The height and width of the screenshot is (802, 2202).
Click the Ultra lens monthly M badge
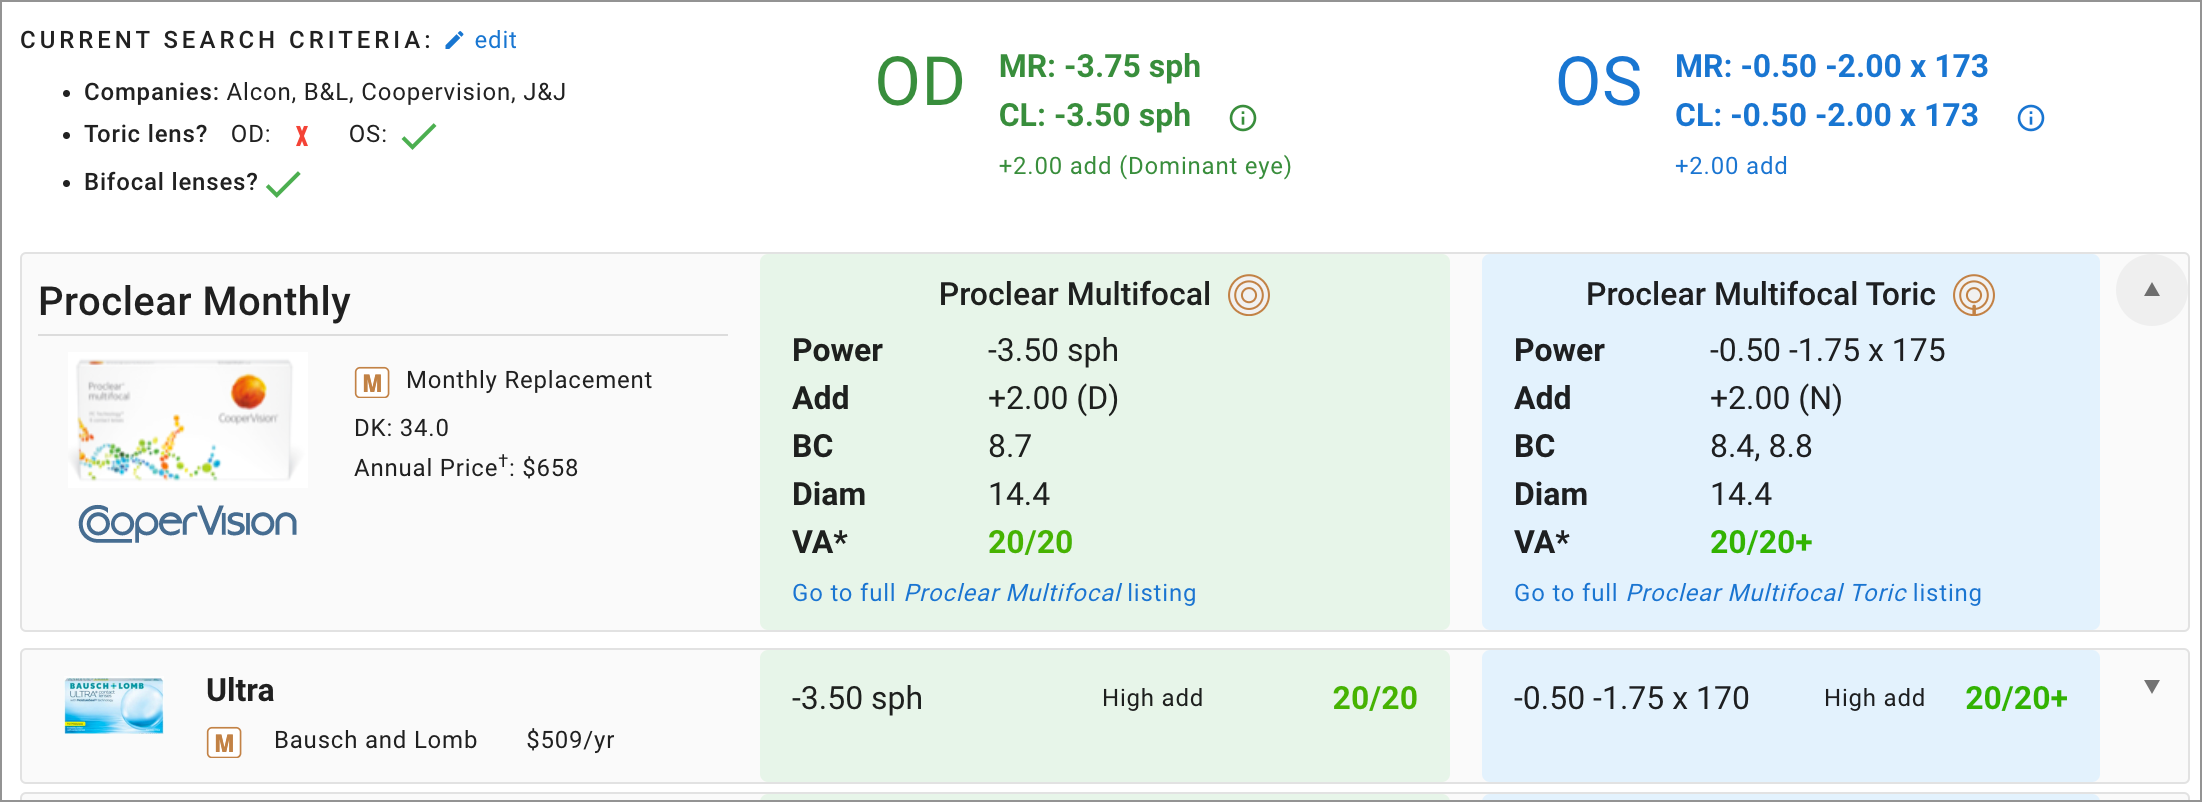(224, 742)
